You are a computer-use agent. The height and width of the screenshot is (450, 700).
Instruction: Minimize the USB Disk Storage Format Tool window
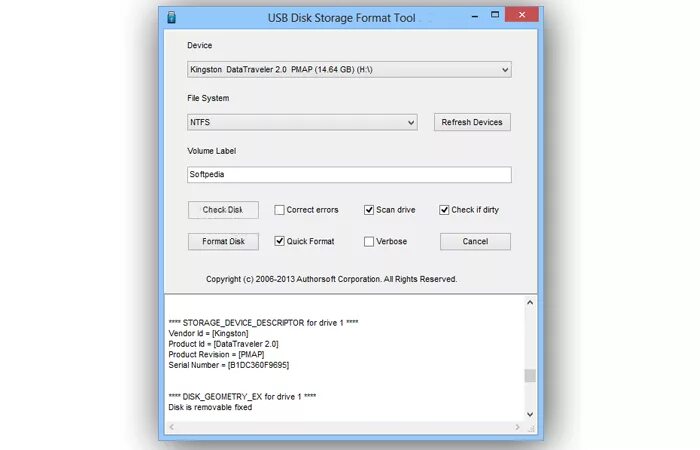point(475,16)
